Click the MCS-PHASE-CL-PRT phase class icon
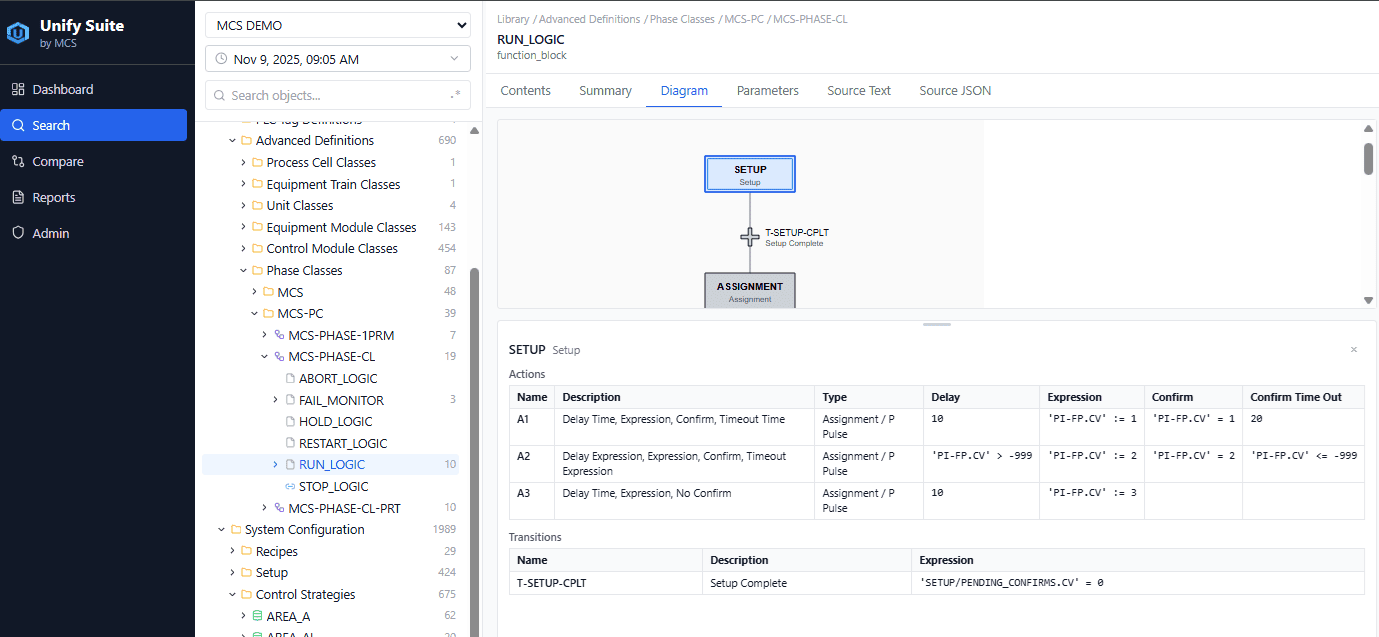1379x637 pixels. 280,508
